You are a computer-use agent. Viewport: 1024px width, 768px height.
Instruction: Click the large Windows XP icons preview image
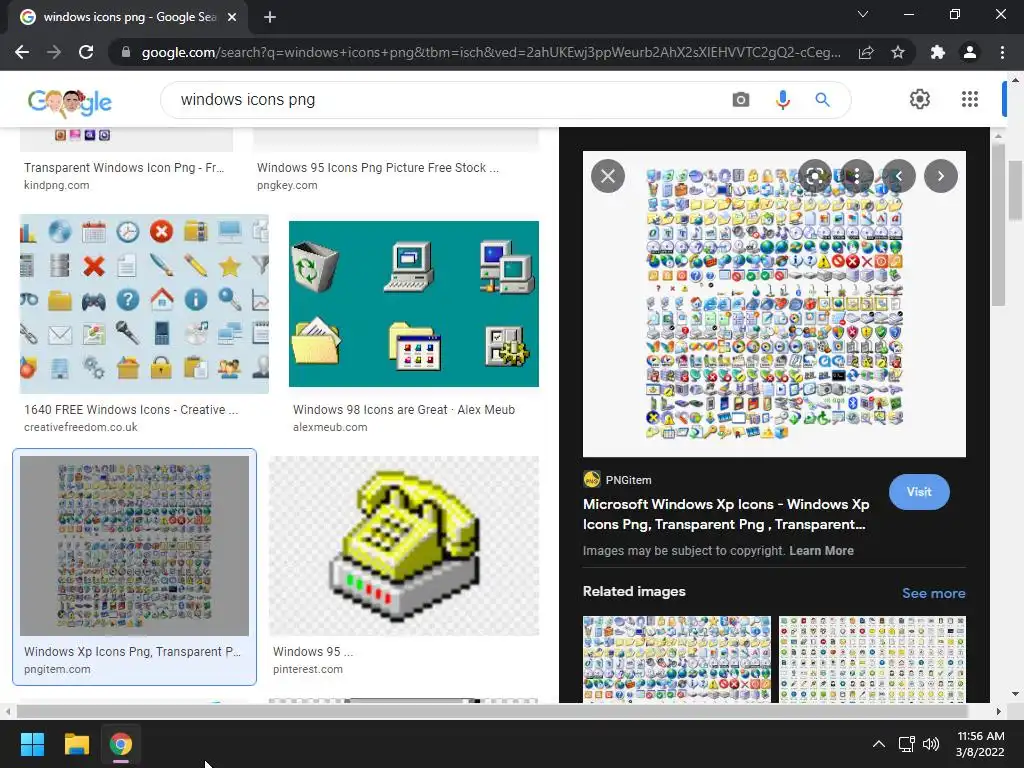(x=774, y=304)
